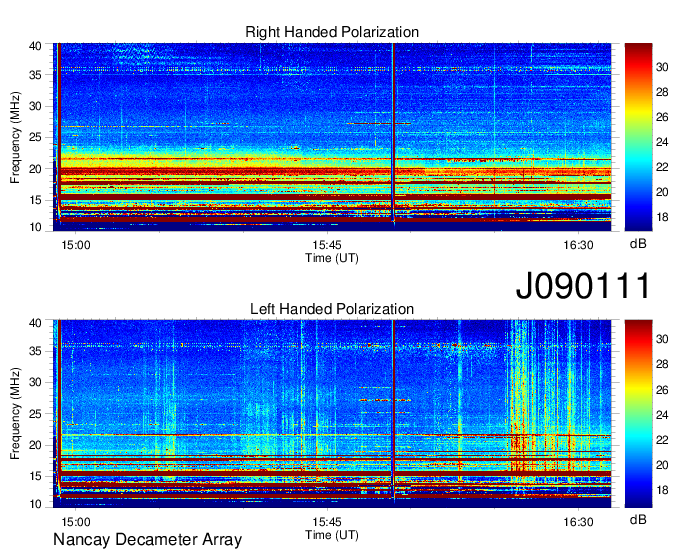This screenshot has height=552, width=680.
Task: Click the 25 MHz tick label on bottom plot
Action: (x=35, y=414)
